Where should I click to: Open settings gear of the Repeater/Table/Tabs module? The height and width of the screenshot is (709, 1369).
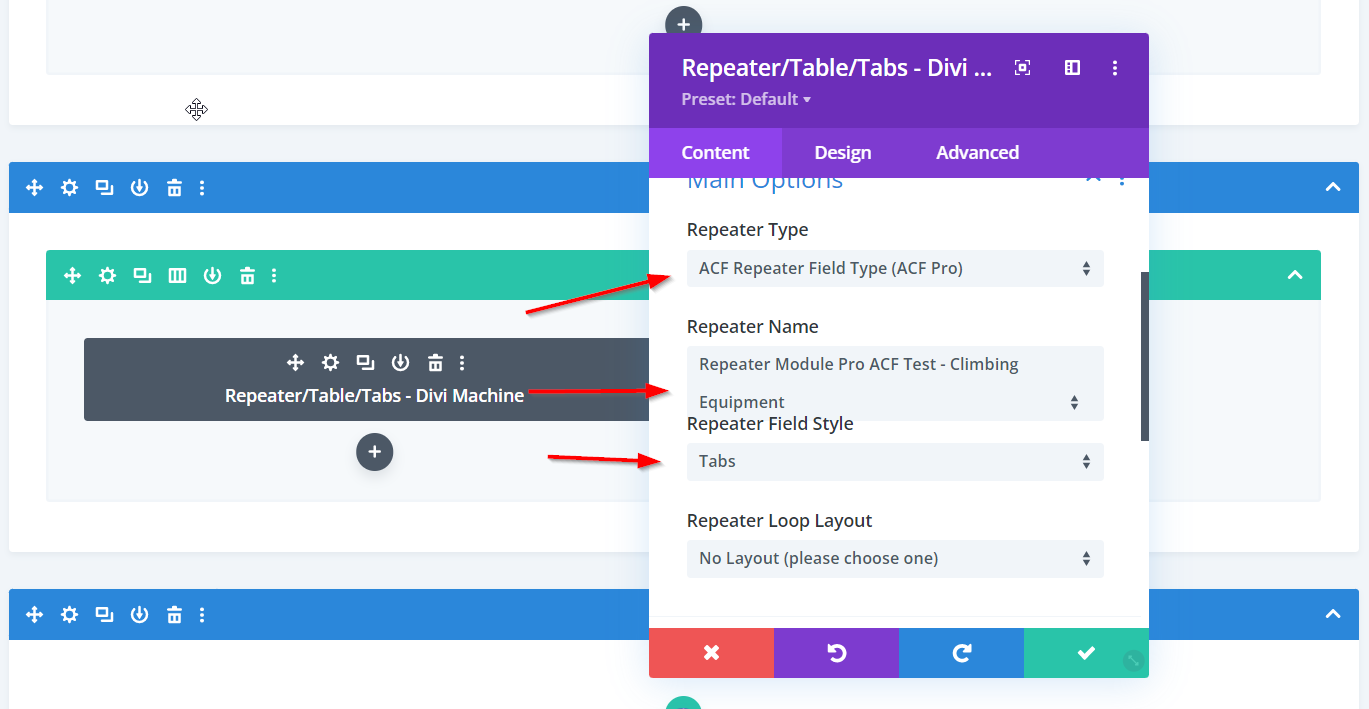coord(330,363)
